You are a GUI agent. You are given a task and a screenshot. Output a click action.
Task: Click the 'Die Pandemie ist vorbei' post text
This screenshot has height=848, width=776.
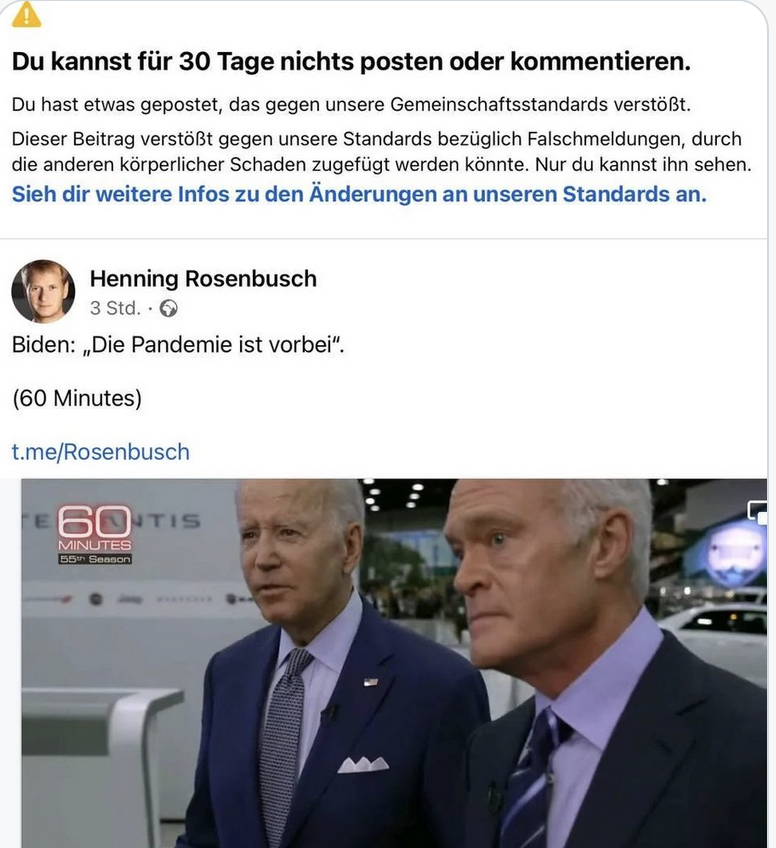[178, 344]
